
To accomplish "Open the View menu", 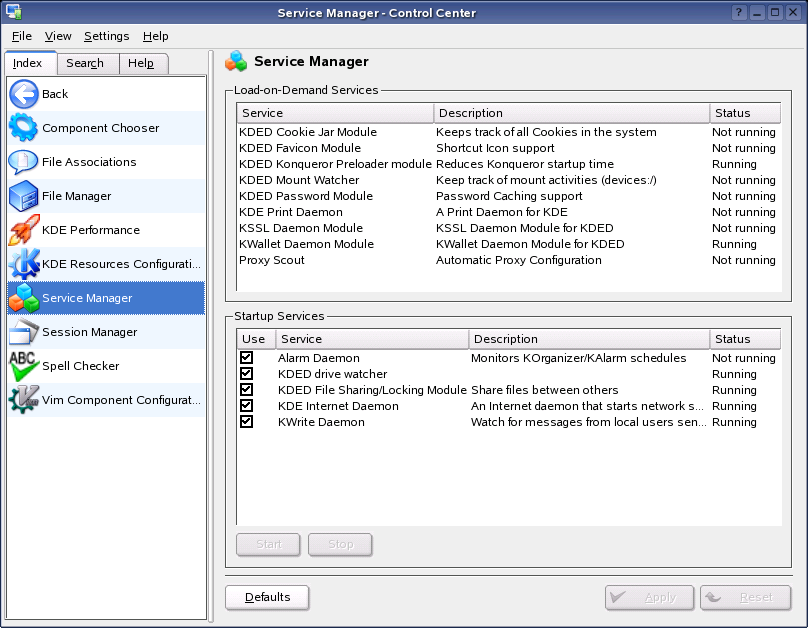I will pos(58,36).
